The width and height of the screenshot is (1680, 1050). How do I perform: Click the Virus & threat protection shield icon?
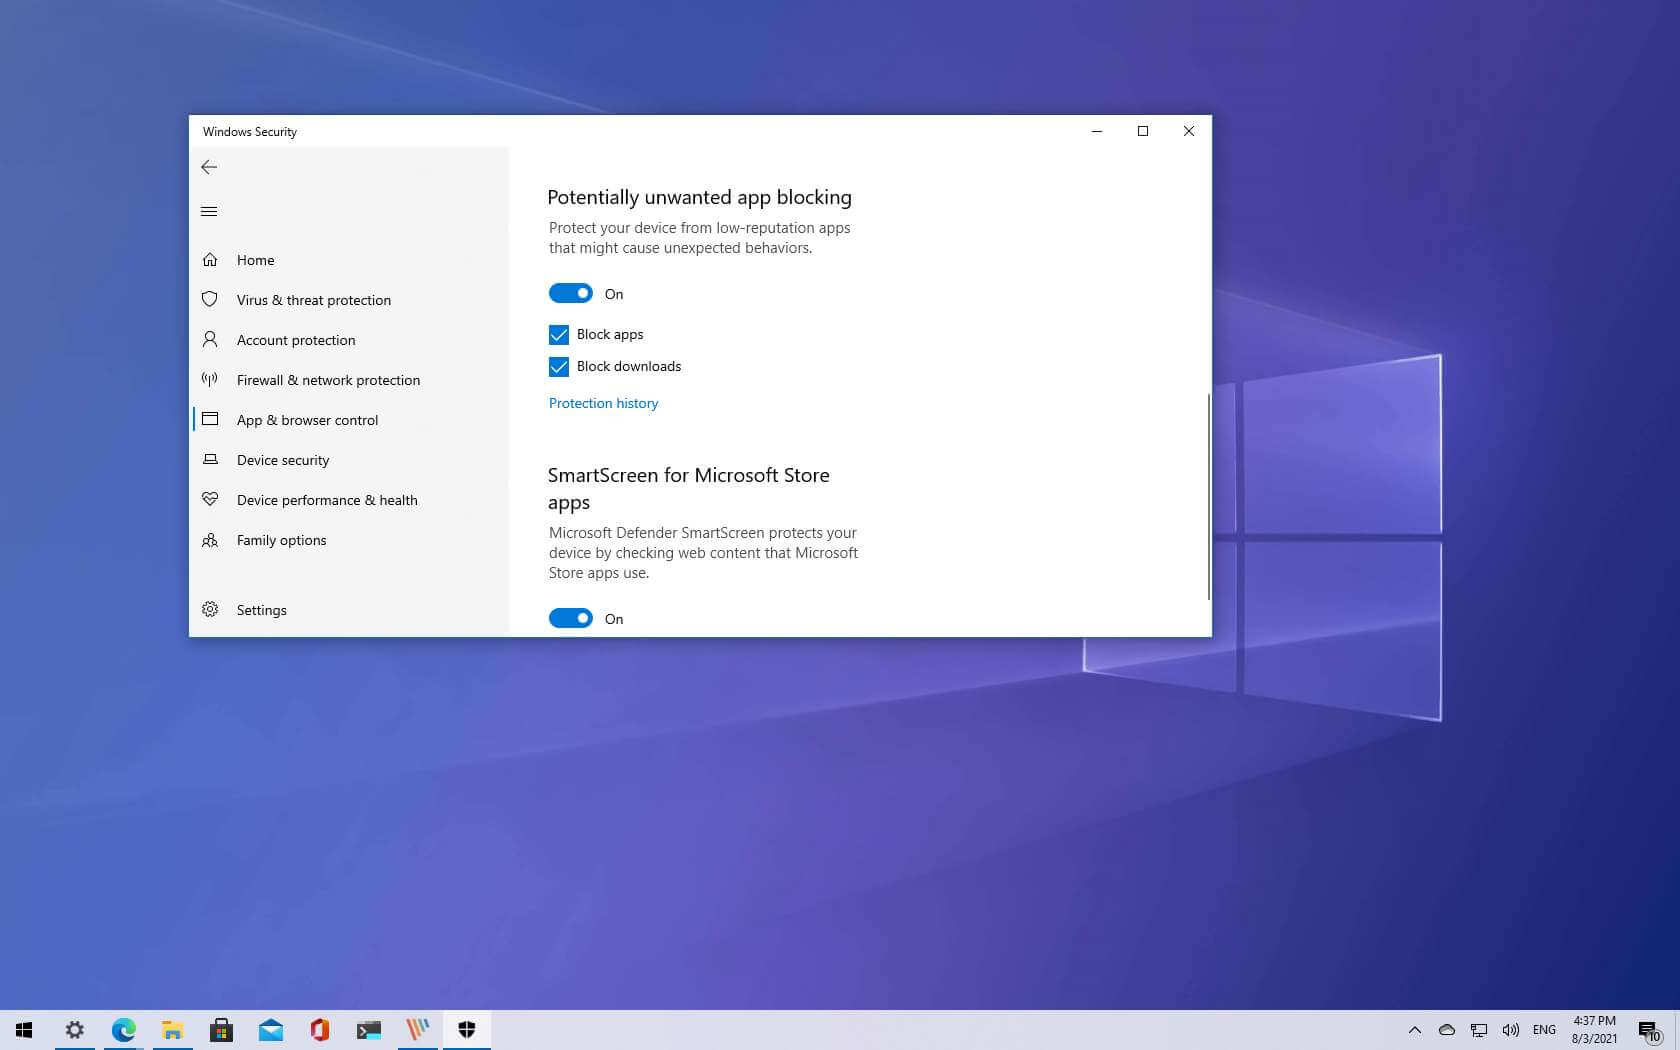click(210, 300)
